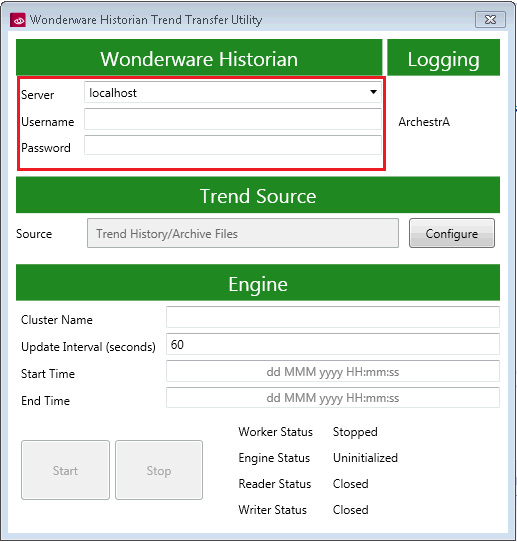Image resolution: width=517 pixels, height=542 pixels.
Task: Click the Start button
Action: click(65, 470)
